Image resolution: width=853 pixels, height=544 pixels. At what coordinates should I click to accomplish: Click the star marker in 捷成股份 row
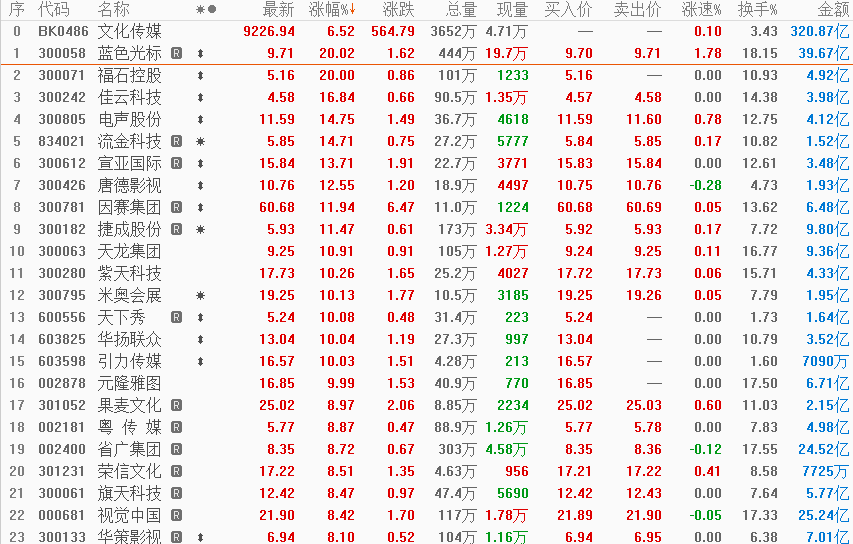point(200,229)
